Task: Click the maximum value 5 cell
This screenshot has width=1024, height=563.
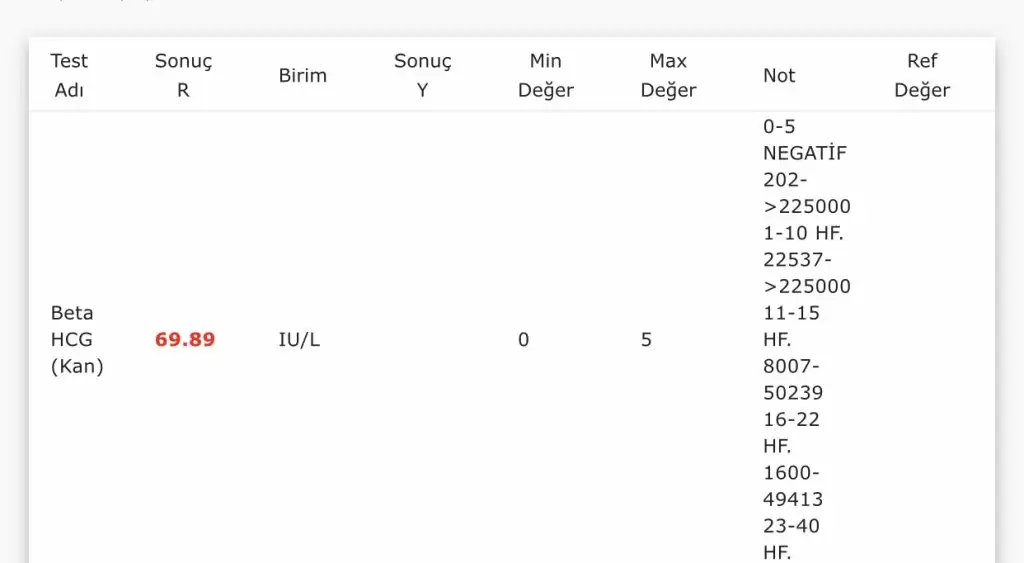Action: pos(646,340)
